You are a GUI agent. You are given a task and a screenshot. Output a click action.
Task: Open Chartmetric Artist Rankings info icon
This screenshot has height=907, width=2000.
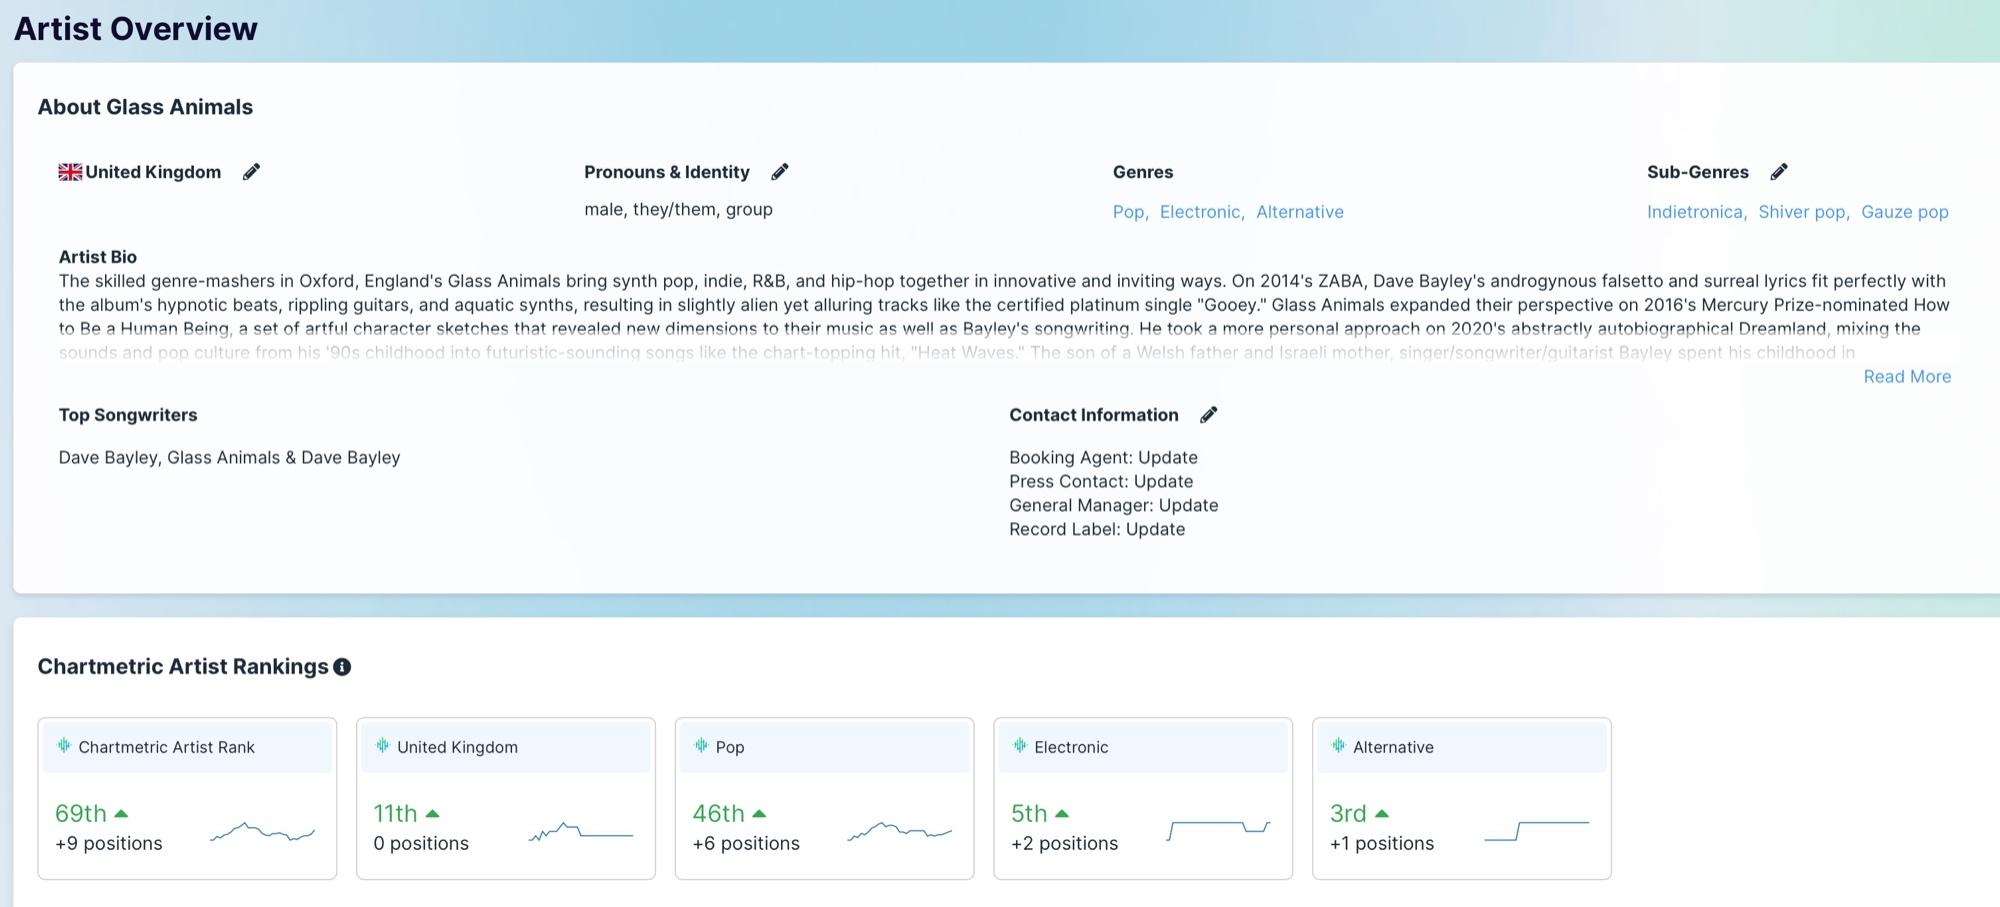[342, 667]
